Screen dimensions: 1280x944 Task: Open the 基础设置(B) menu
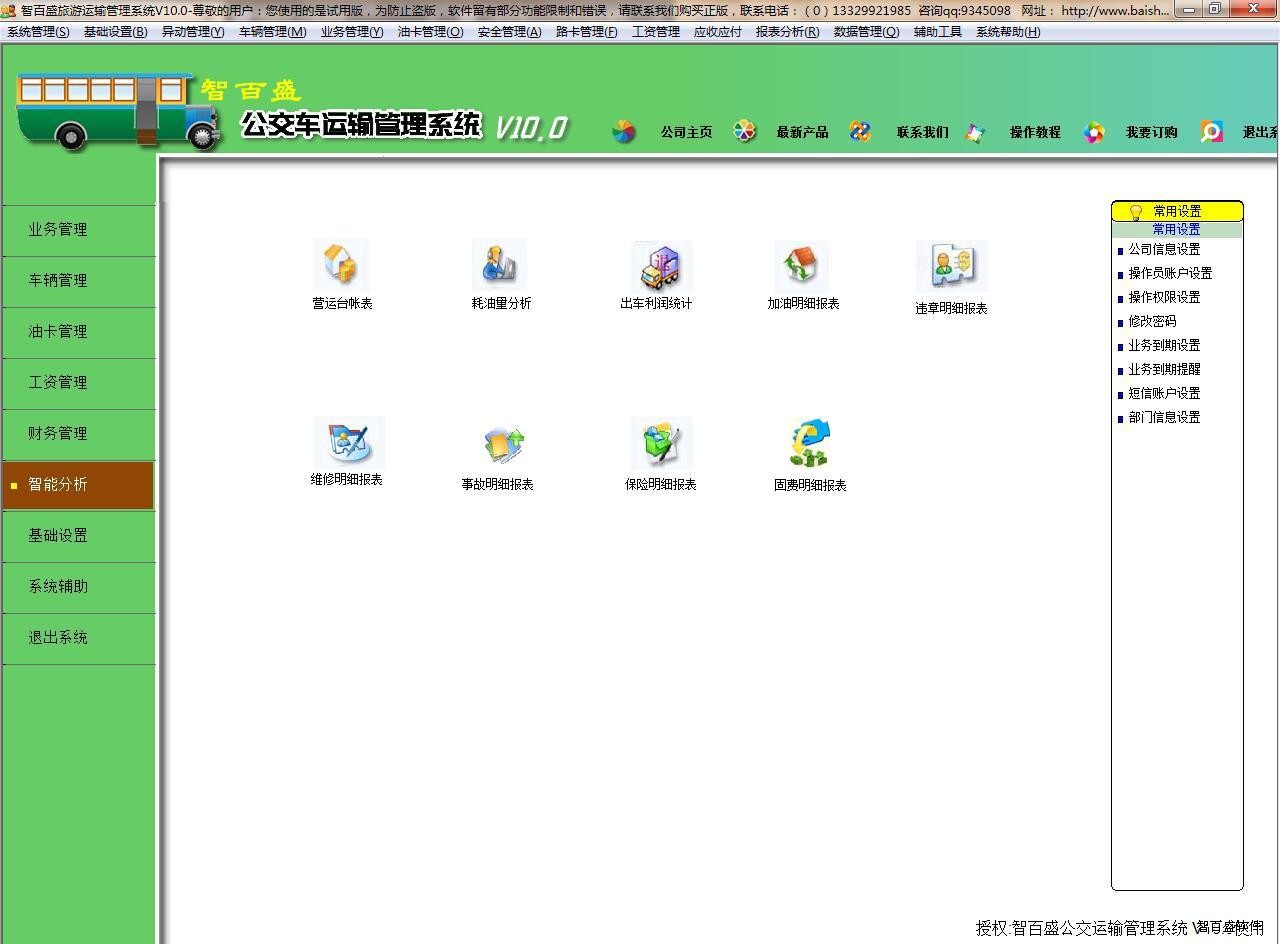115,32
